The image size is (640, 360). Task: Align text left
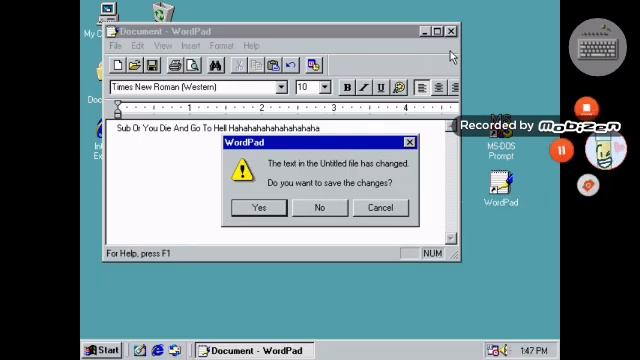pyautogui.click(x=422, y=87)
